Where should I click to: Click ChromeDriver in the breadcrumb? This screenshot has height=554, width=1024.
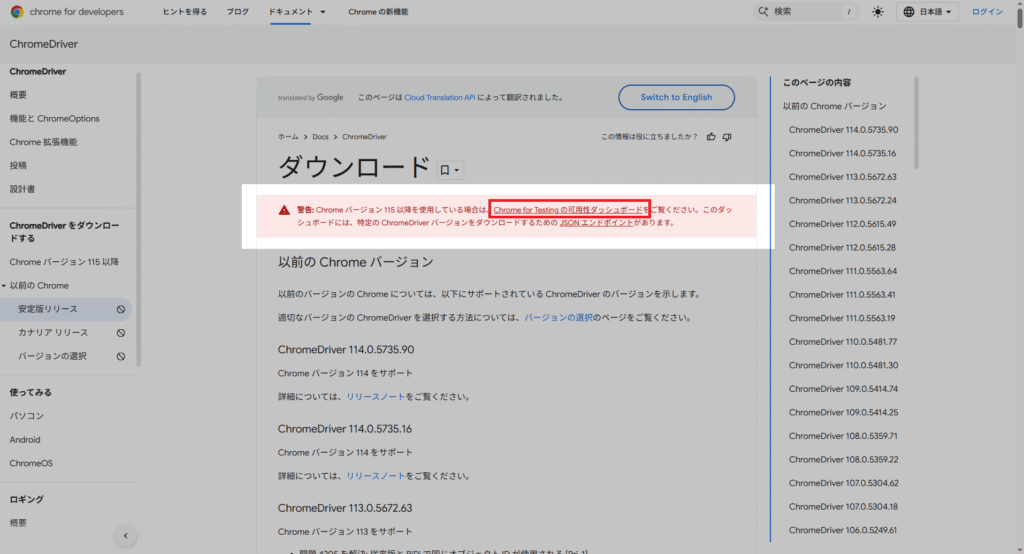tap(364, 137)
